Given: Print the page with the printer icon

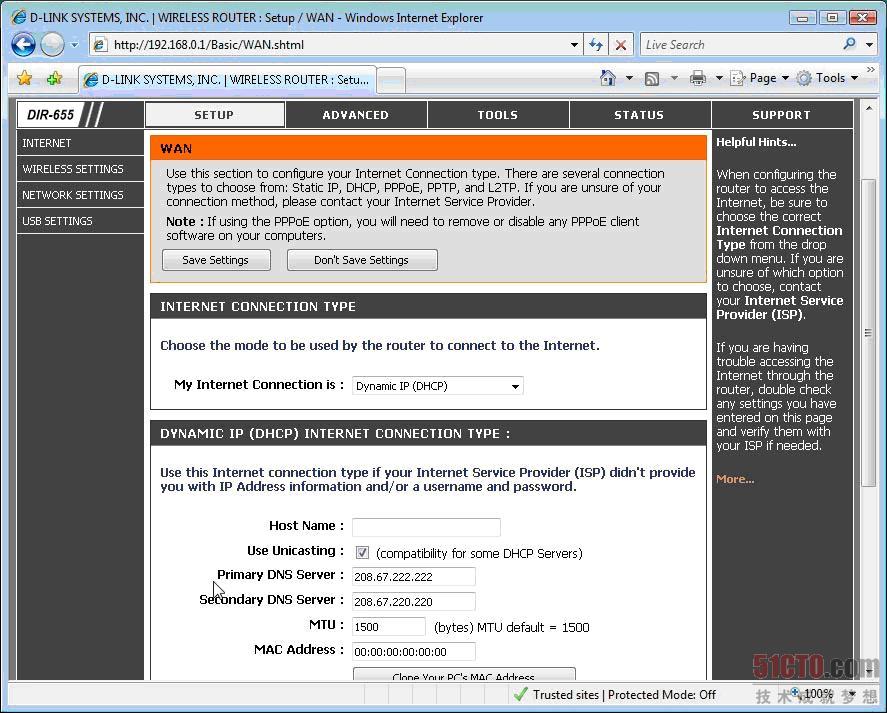Looking at the screenshot, I should [697, 78].
